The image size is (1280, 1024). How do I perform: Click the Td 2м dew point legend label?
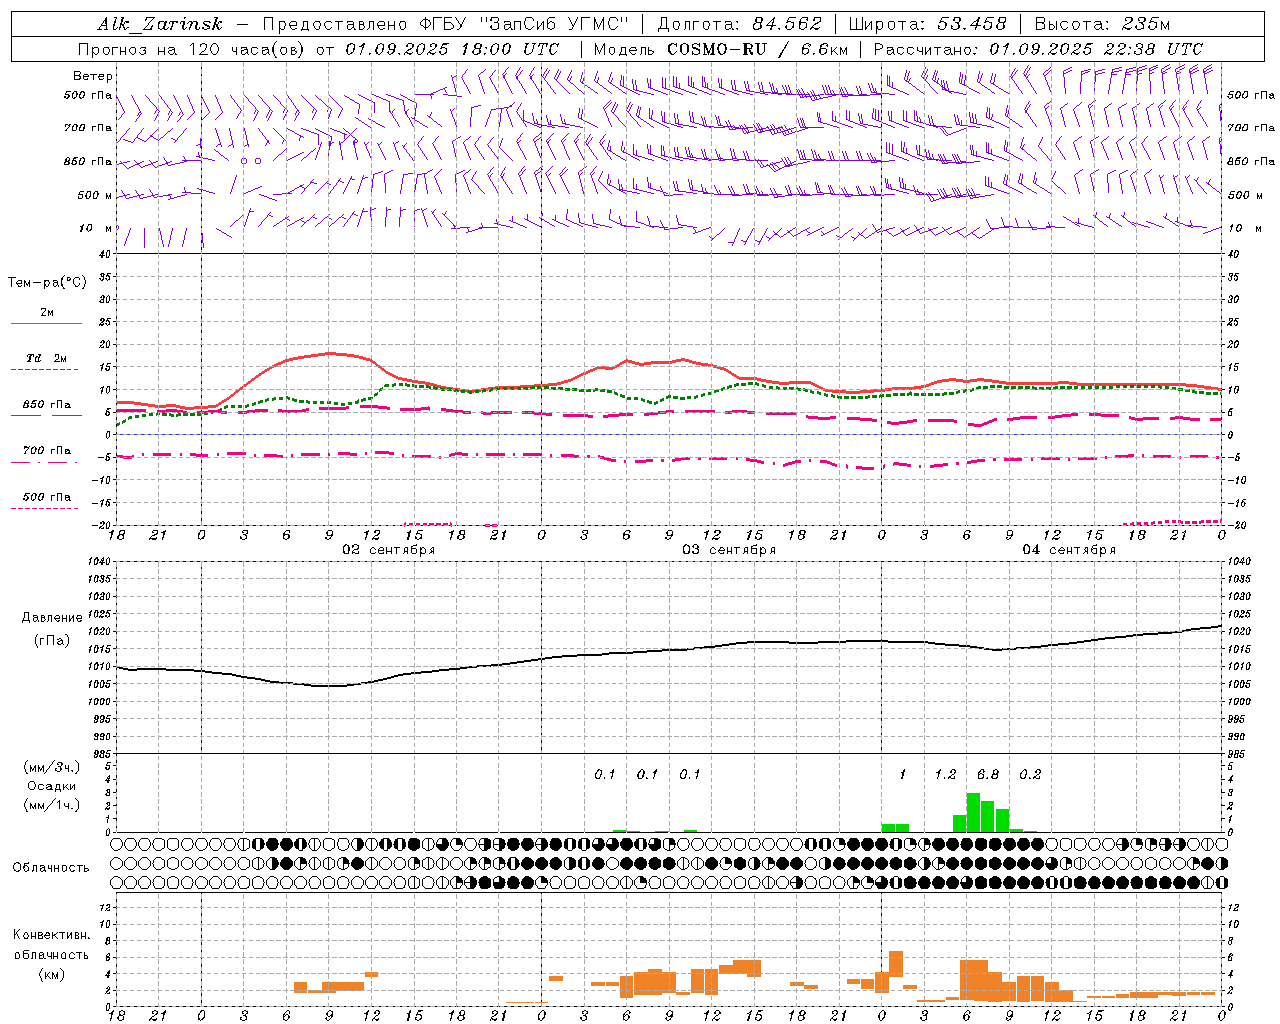coord(47,358)
